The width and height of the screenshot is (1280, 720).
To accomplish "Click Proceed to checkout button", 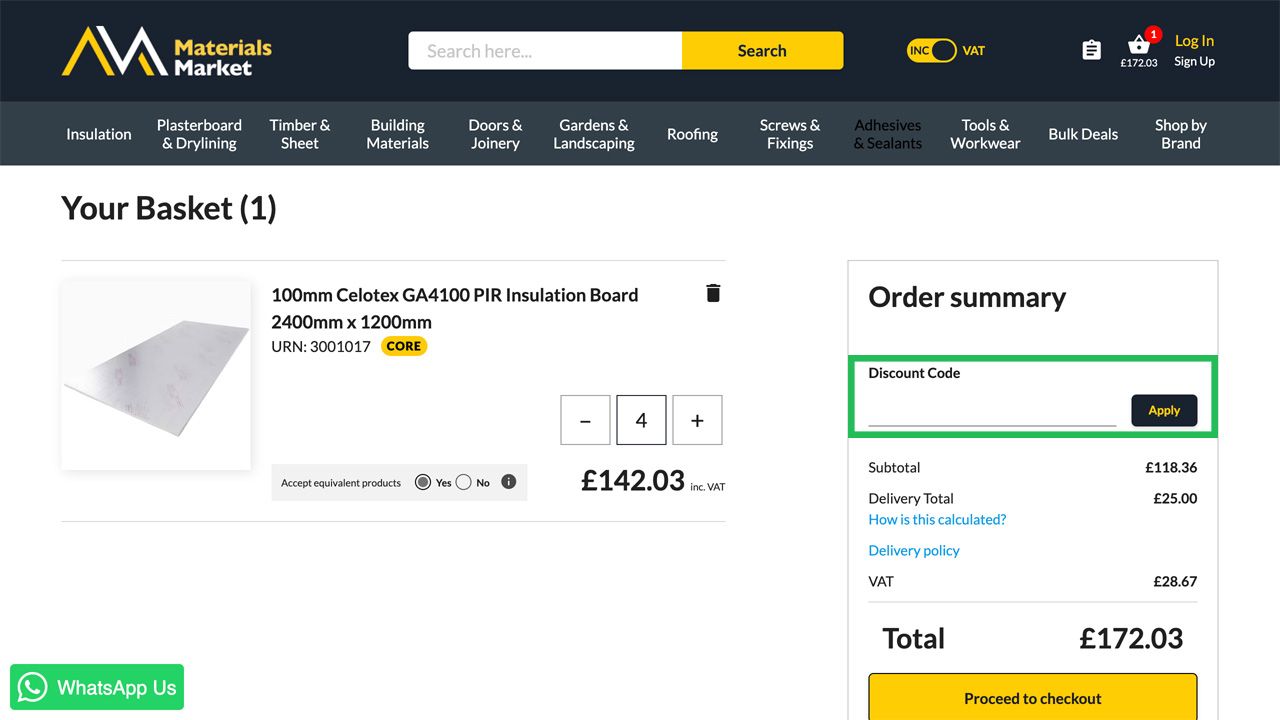I will click(1032, 698).
